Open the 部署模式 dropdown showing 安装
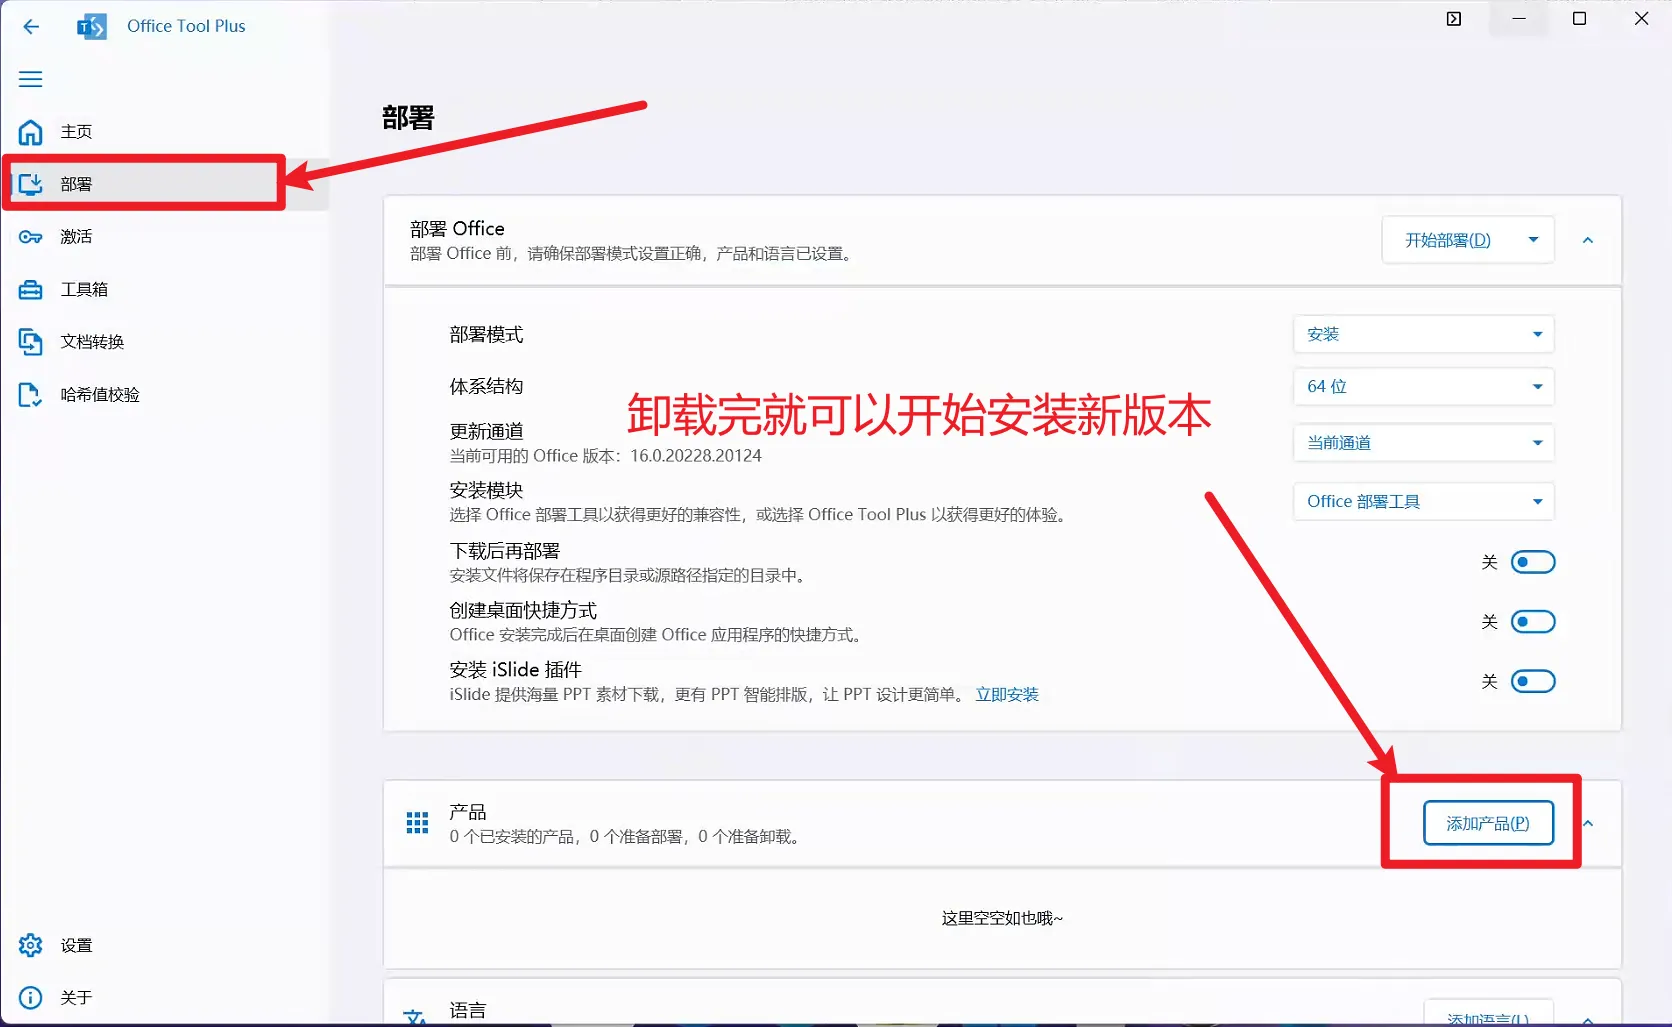The width and height of the screenshot is (1672, 1027). (1424, 334)
